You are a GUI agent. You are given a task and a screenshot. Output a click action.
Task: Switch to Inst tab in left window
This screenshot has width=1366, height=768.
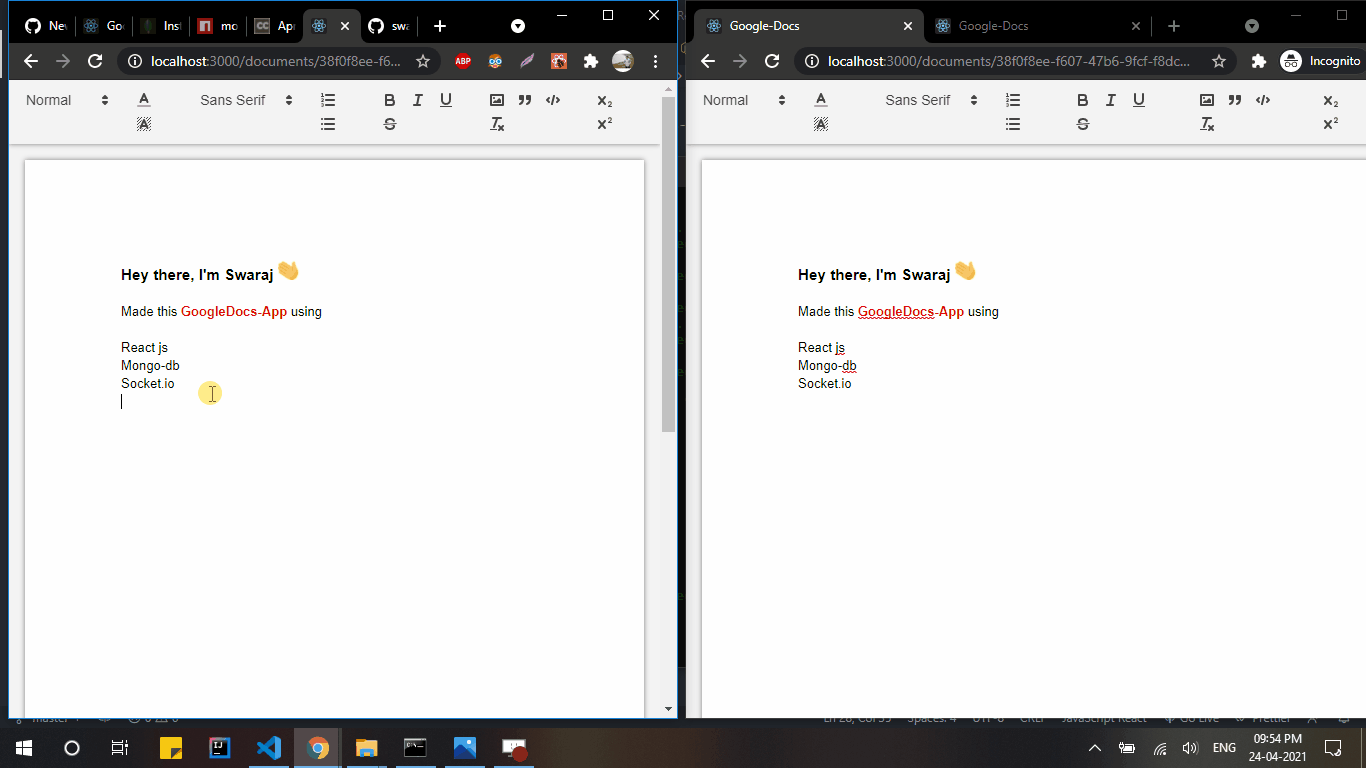pos(161,26)
